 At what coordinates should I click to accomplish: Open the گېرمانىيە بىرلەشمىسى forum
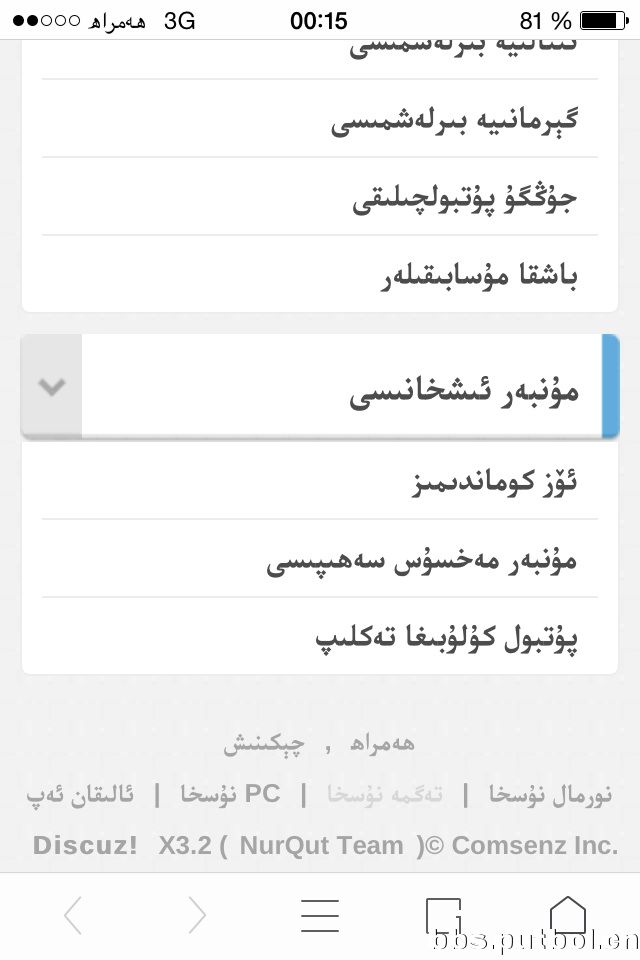[x=320, y=119]
